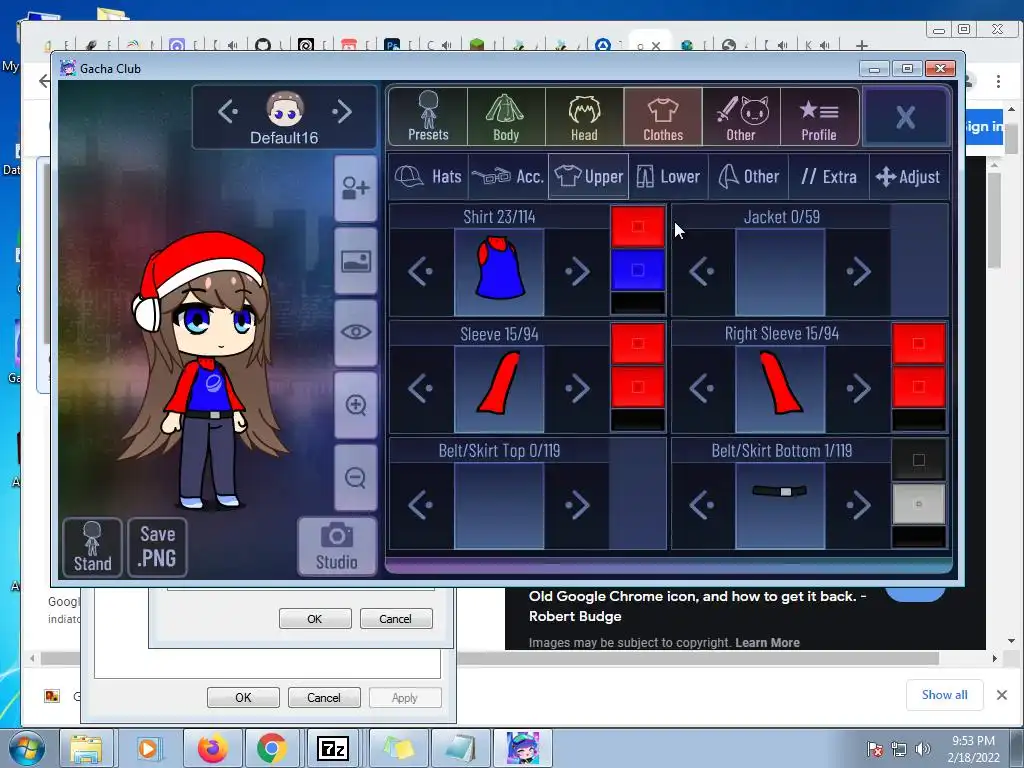Toggle UI visibility with the eye icon
Viewport: 1024px width, 768px height.
click(355, 332)
